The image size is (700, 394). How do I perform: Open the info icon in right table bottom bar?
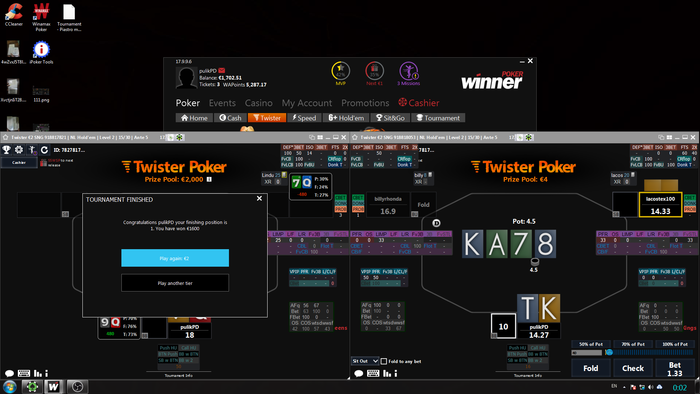tap(396, 373)
